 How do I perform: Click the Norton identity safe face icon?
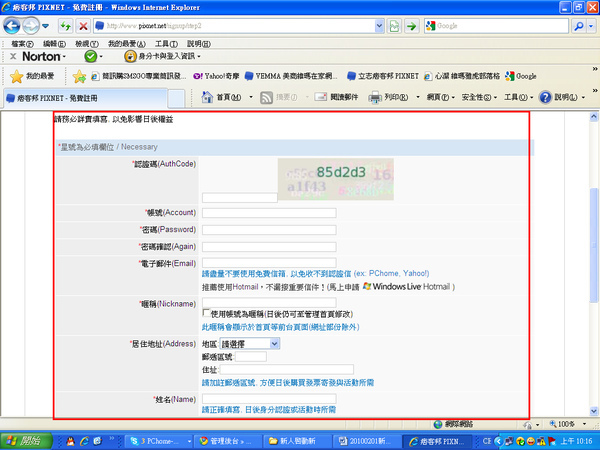click(130, 57)
